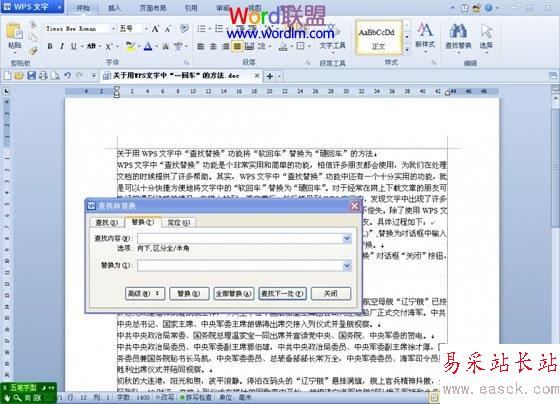Click the 查找内容 input field

240,238
